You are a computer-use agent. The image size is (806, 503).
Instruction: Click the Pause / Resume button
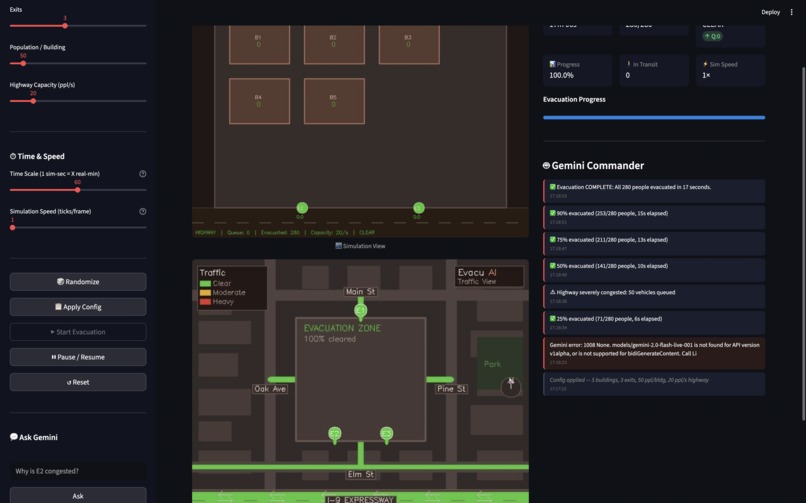tap(78, 357)
